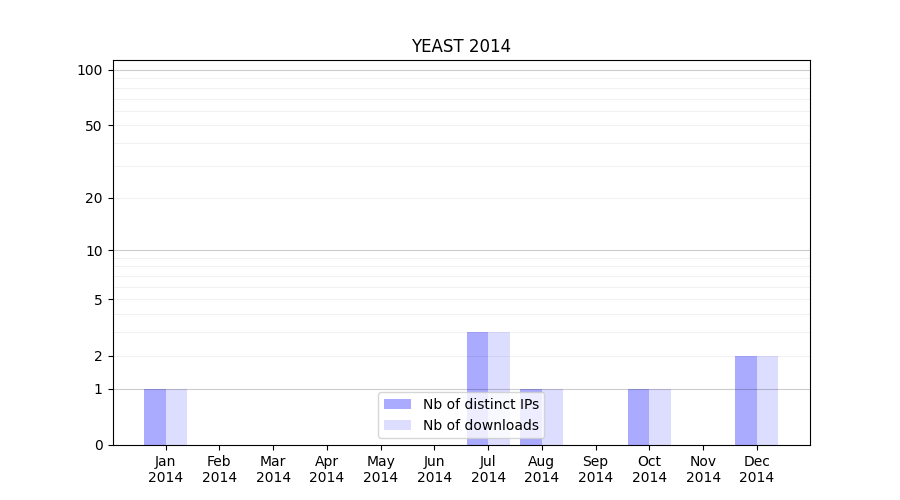The width and height of the screenshot is (900, 500).
Task: Click the Sep 2014 x-axis label
Action: pyautogui.click(x=595, y=469)
